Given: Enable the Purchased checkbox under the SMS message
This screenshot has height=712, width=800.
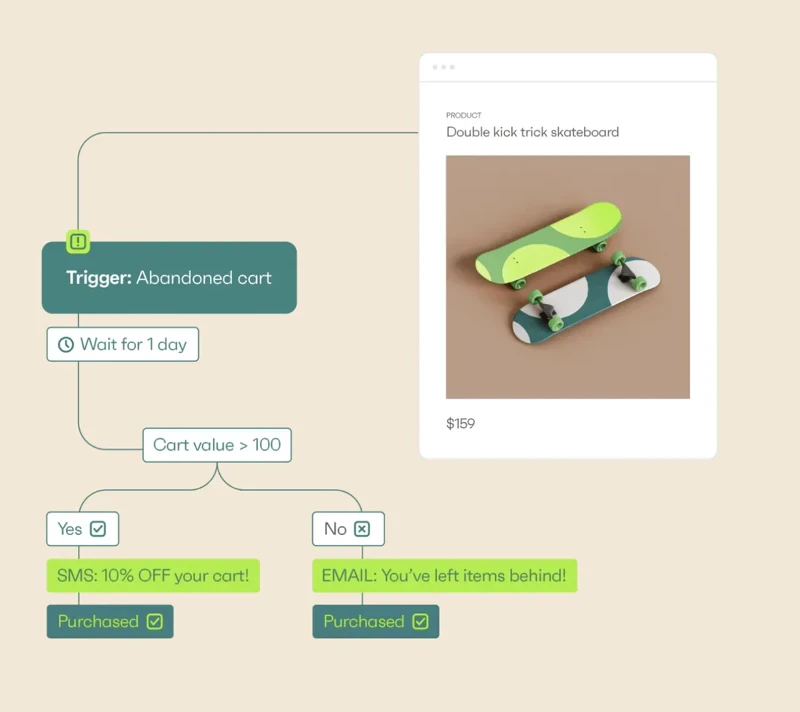Looking at the screenshot, I should [x=153, y=621].
